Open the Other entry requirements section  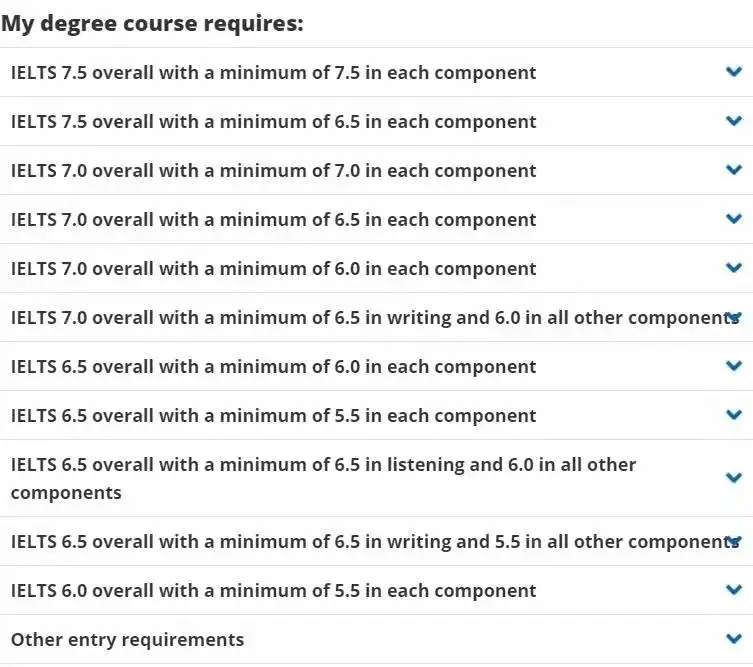127,639
